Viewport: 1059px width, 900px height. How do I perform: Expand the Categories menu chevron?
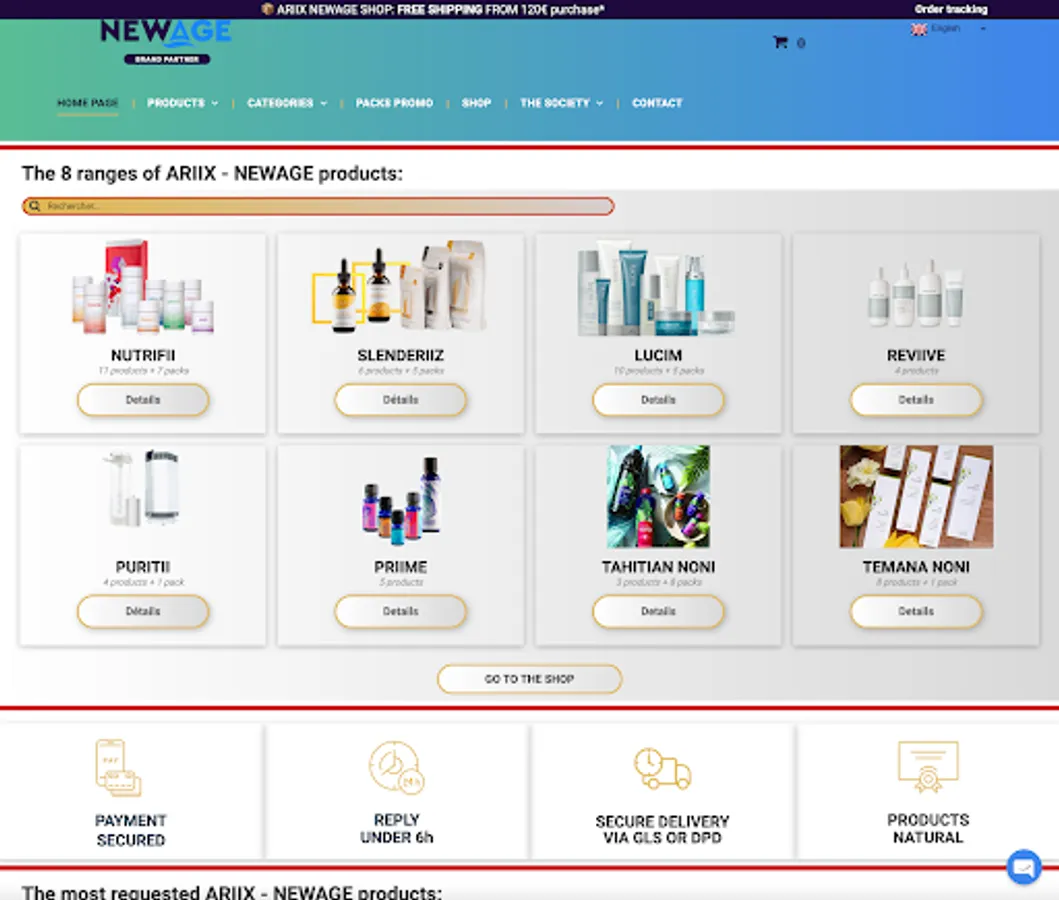(324, 103)
